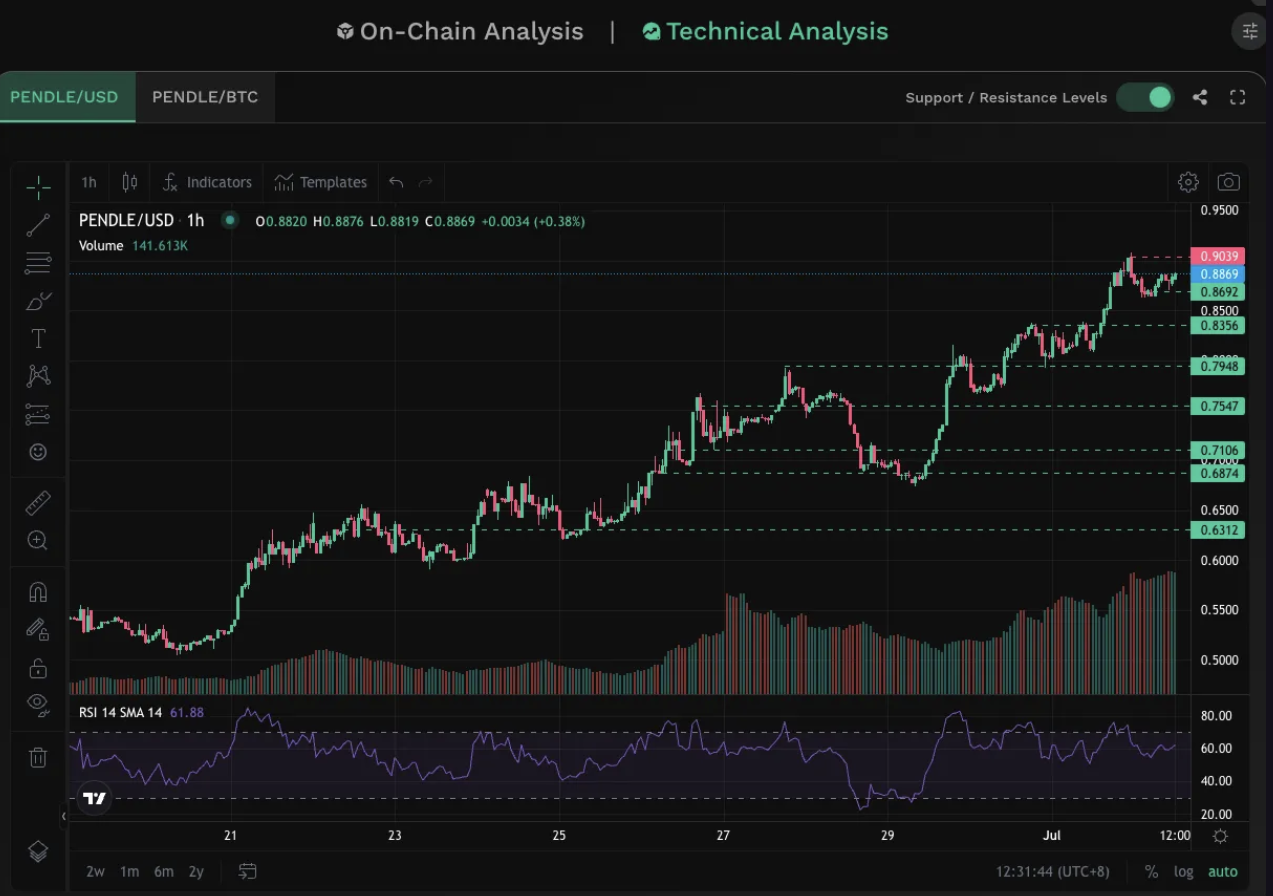1273x896 pixels.
Task: Switch to the PENDLE/BTC tab
Action: (x=205, y=97)
